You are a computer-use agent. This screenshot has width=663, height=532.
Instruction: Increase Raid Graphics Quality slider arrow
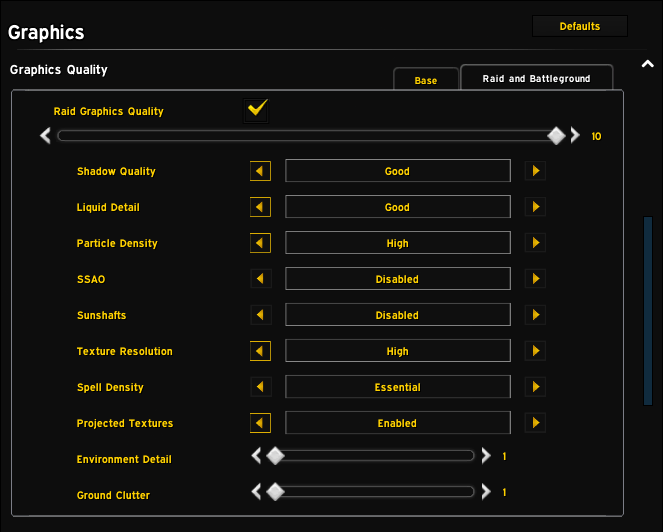575,136
